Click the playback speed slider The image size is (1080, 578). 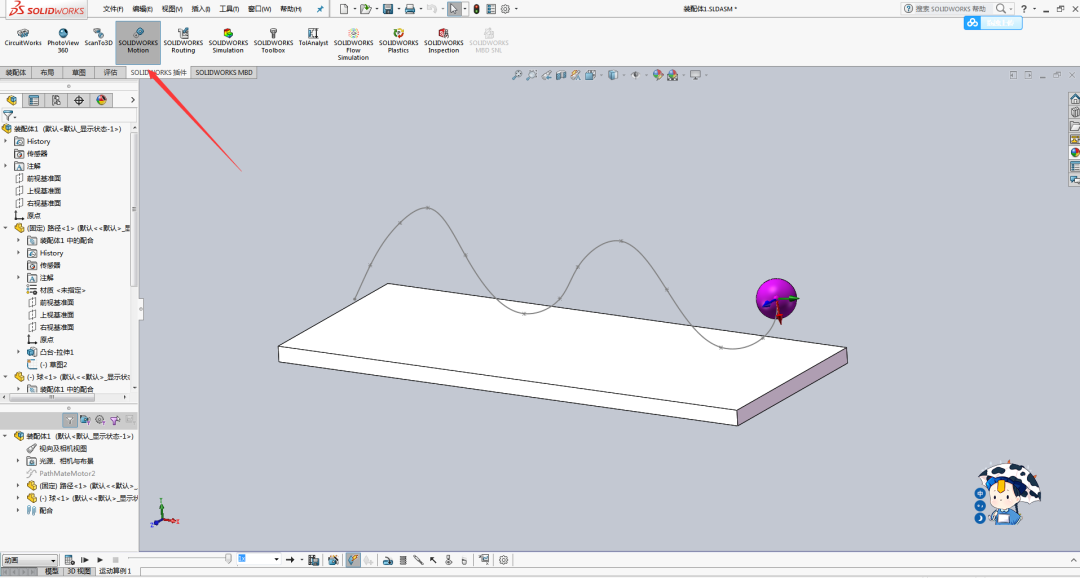230,559
